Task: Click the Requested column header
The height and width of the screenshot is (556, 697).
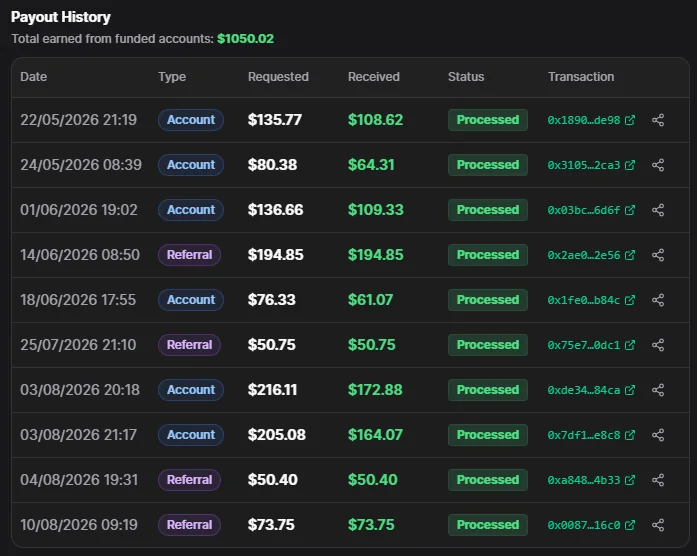Action: click(x=278, y=77)
